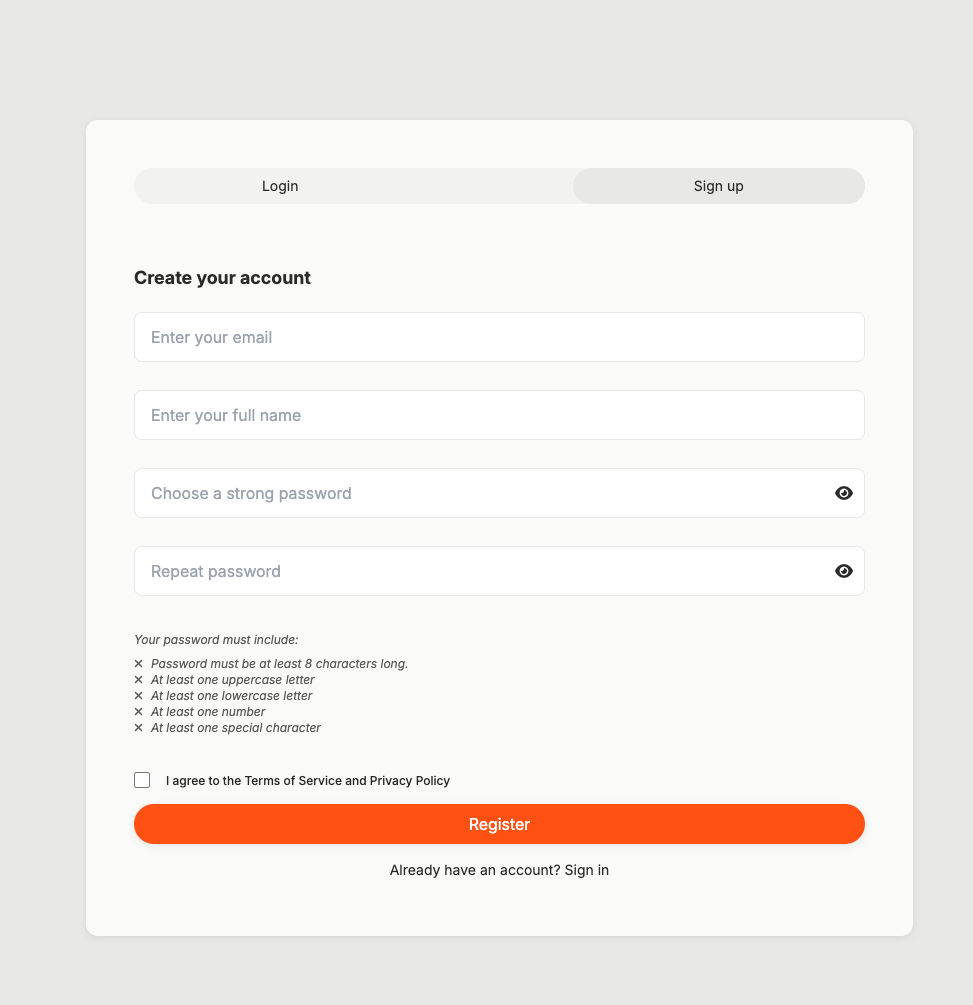Check the Terms of Service agreement box
Screen dimensions: 973x1005
pos(142,779)
